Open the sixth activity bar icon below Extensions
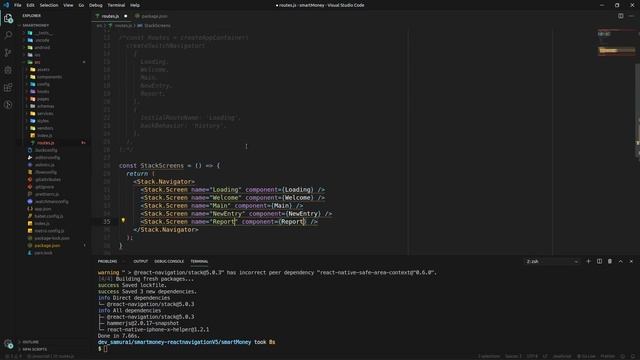Screen dimensions: 640x360 pos(8,105)
